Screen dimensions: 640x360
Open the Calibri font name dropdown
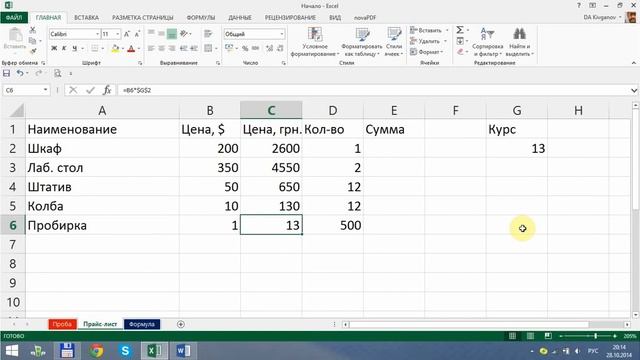click(x=98, y=34)
